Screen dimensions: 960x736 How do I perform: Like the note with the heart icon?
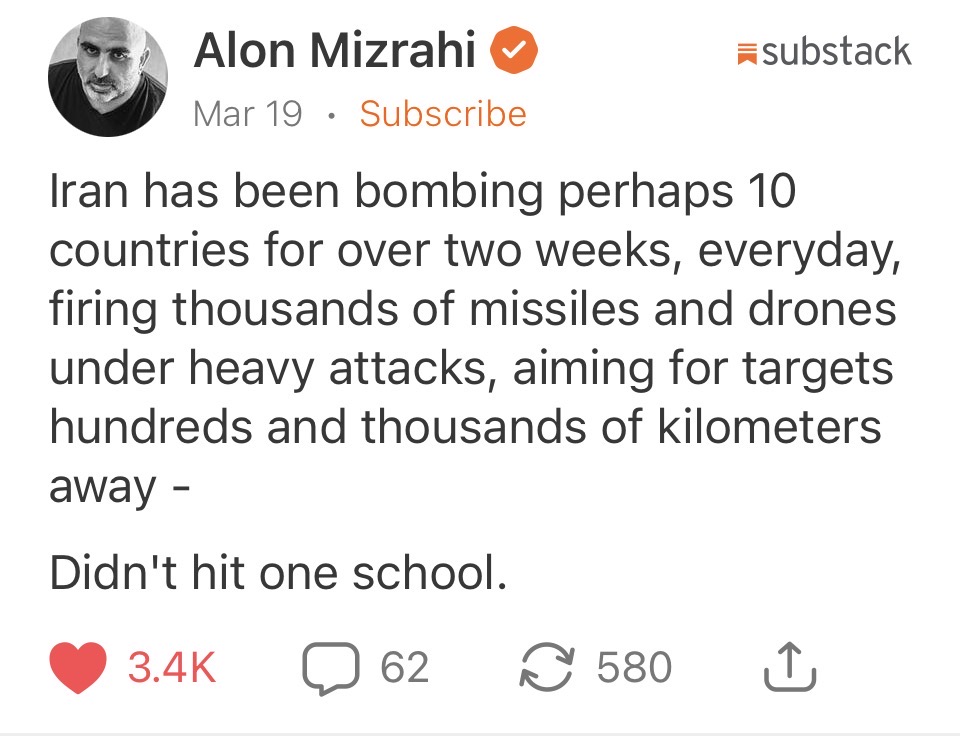tap(78, 669)
